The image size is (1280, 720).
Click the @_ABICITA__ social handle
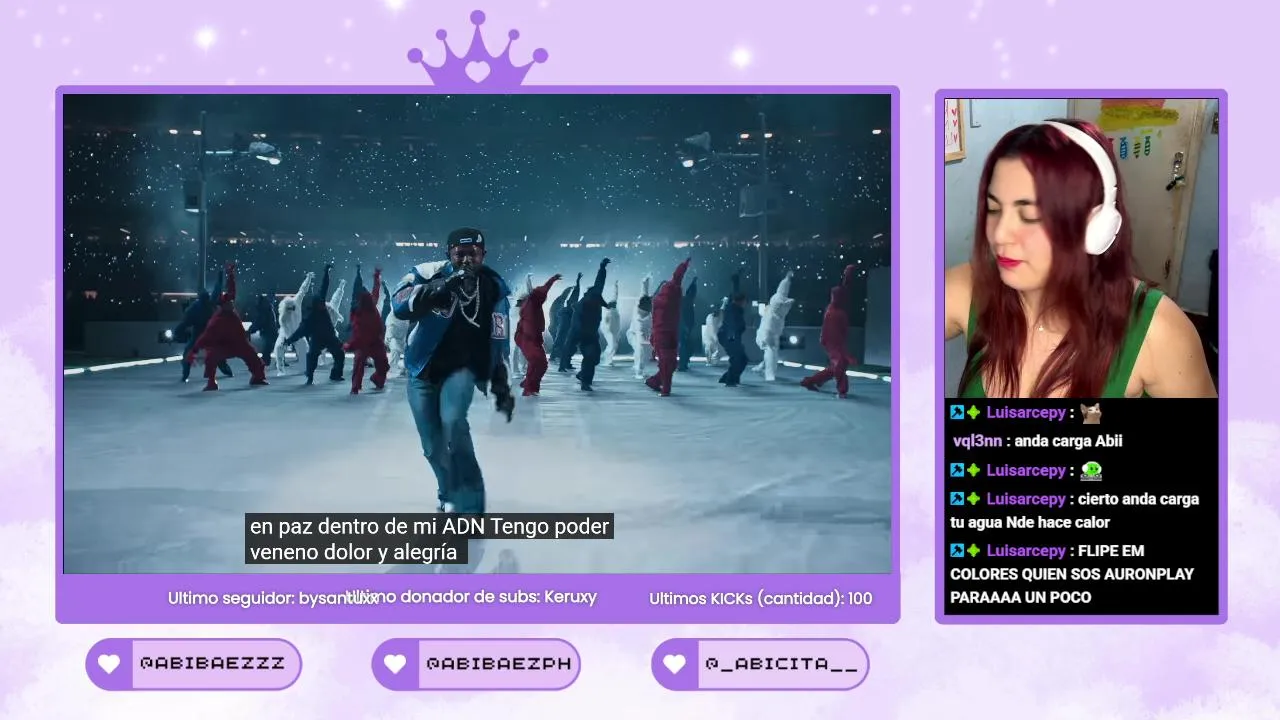click(x=781, y=663)
